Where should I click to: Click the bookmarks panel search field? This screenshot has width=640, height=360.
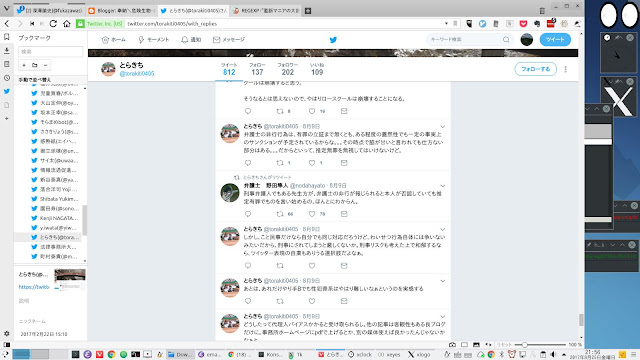pyautogui.click(x=51, y=51)
